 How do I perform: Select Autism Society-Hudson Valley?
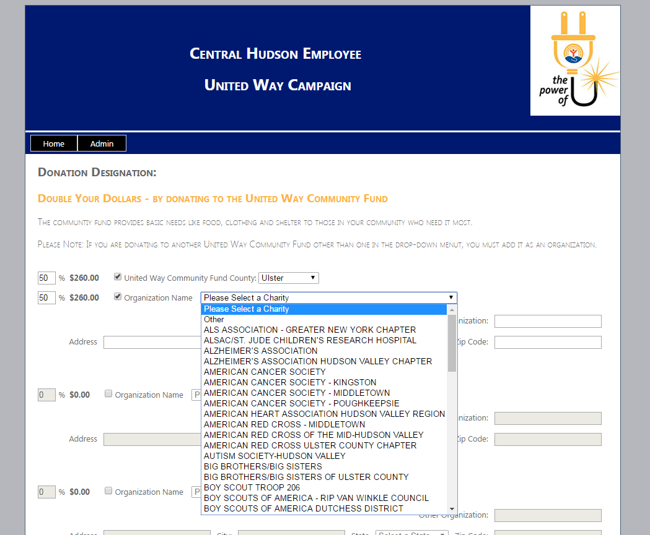click(324, 456)
